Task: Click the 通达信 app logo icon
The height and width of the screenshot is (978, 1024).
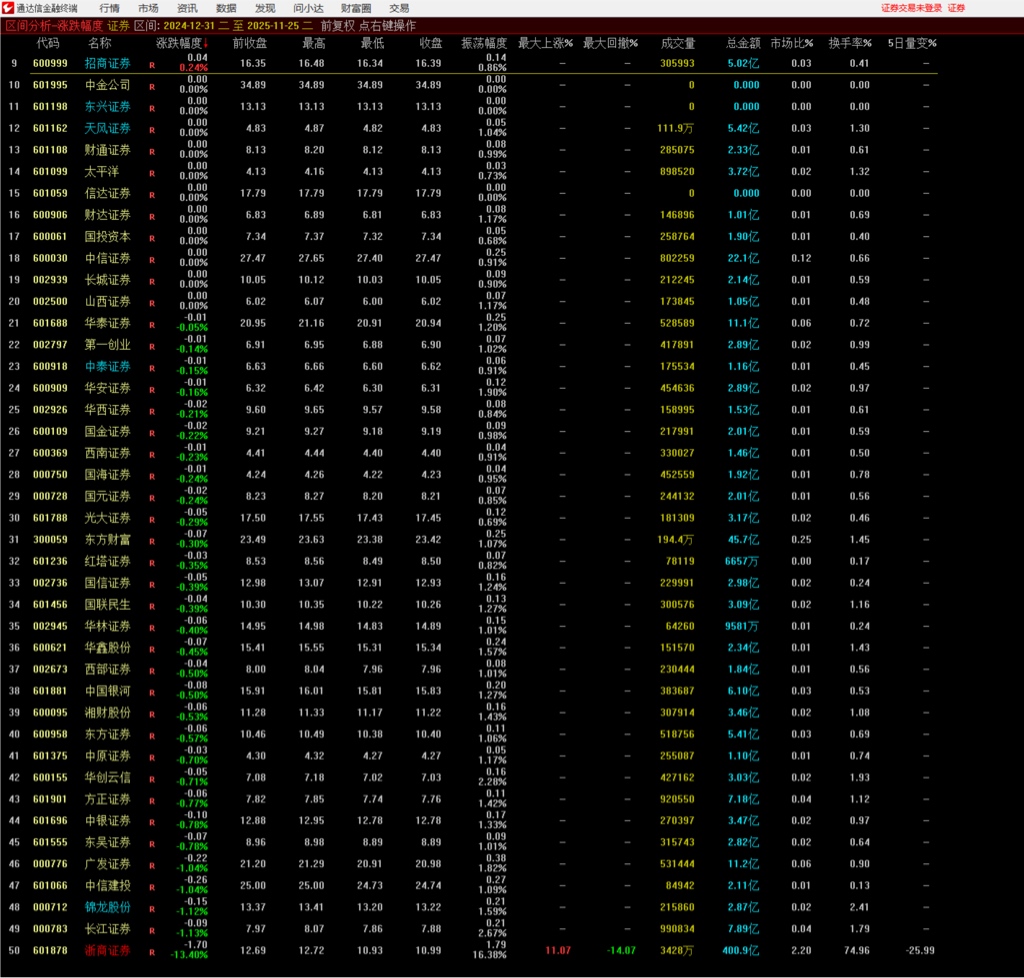Action: pyautogui.click(x=7, y=8)
